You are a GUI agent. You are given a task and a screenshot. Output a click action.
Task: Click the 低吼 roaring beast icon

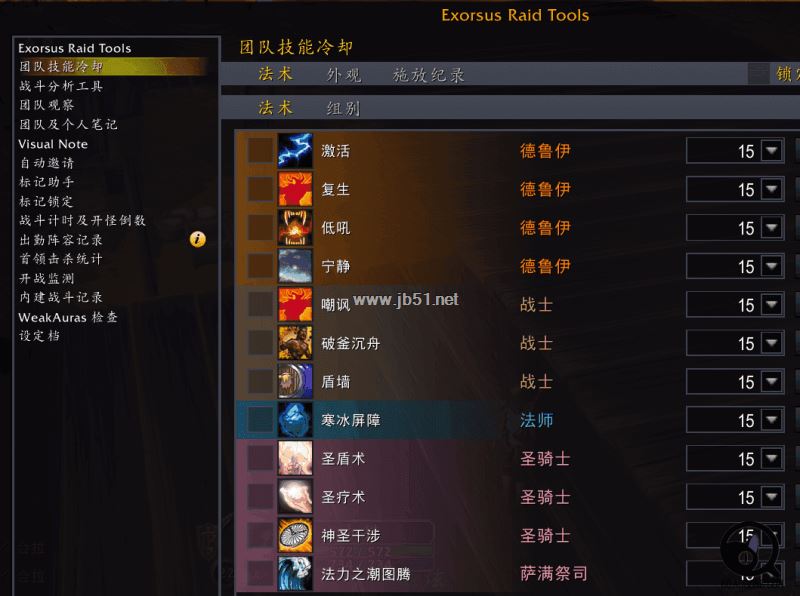click(x=295, y=228)
